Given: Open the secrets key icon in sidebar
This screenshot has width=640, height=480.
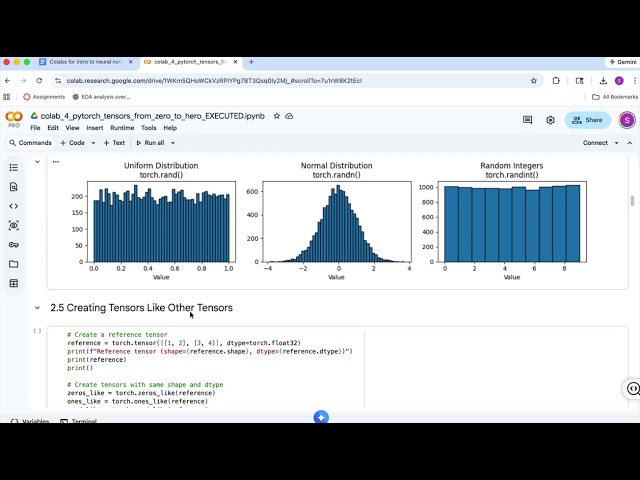Looking at the screenshot, I should pos(13,245).
